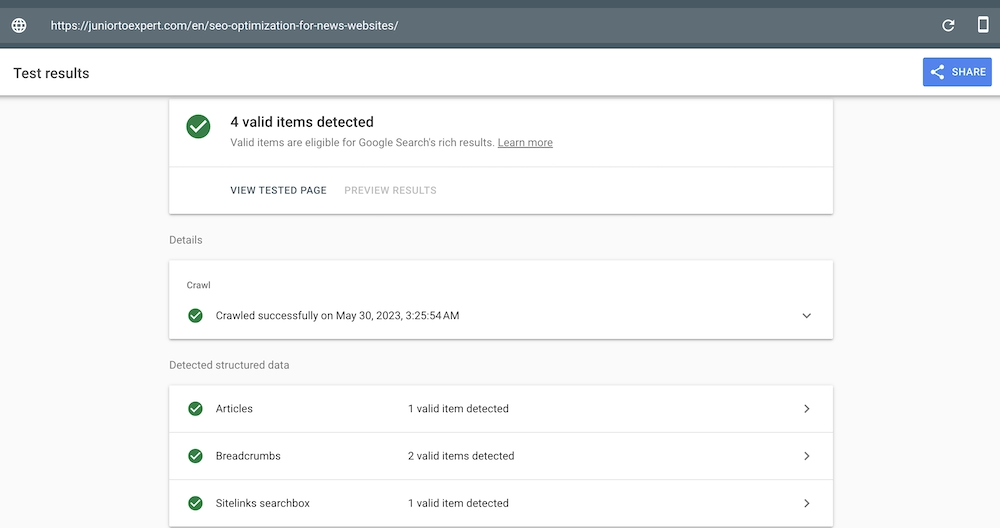Click the green check icon next to Breadcrumbs
This screenshot has height=528, width=1000.
coord(196,456)
